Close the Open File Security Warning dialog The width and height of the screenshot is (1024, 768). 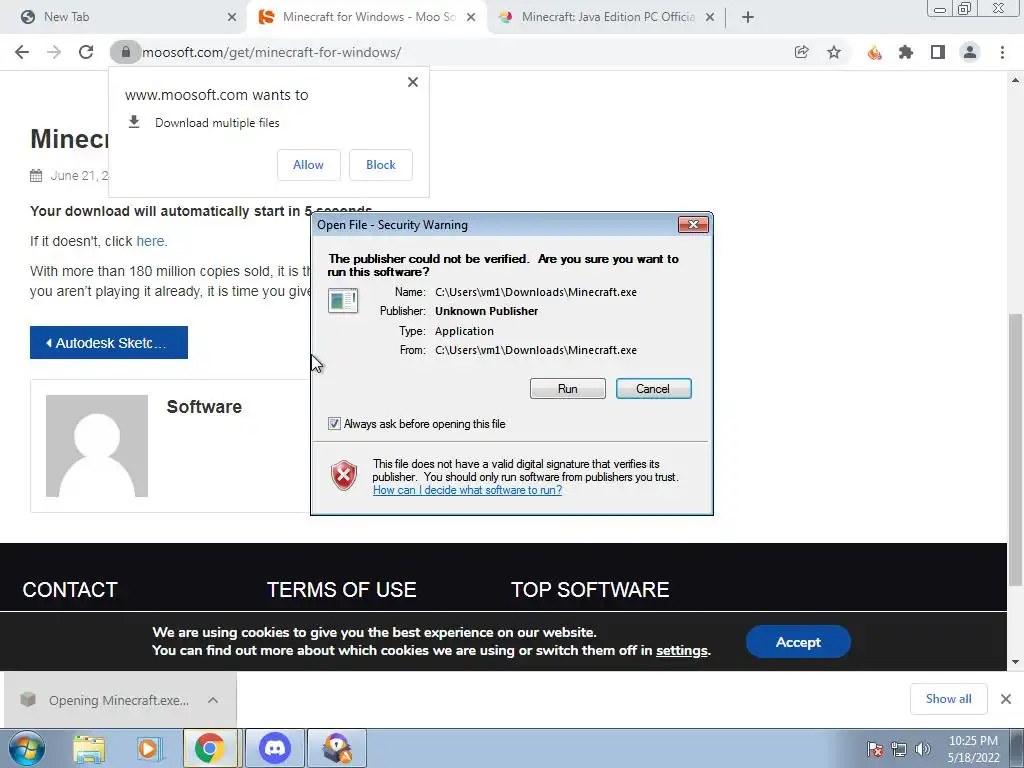[693, 225]
